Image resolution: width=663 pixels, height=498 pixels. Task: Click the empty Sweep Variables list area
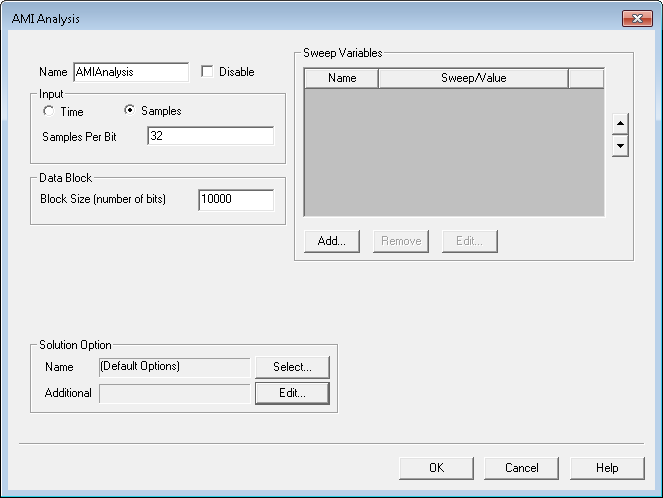click(x=454, y=152)
